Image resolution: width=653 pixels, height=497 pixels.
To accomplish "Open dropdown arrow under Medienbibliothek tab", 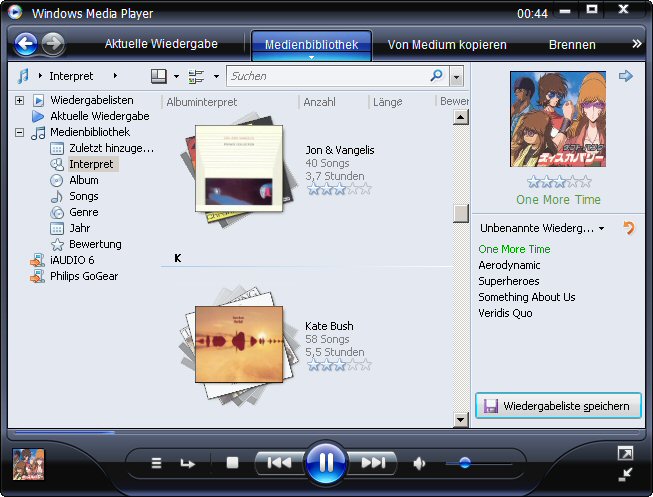I will pos(312,57).
